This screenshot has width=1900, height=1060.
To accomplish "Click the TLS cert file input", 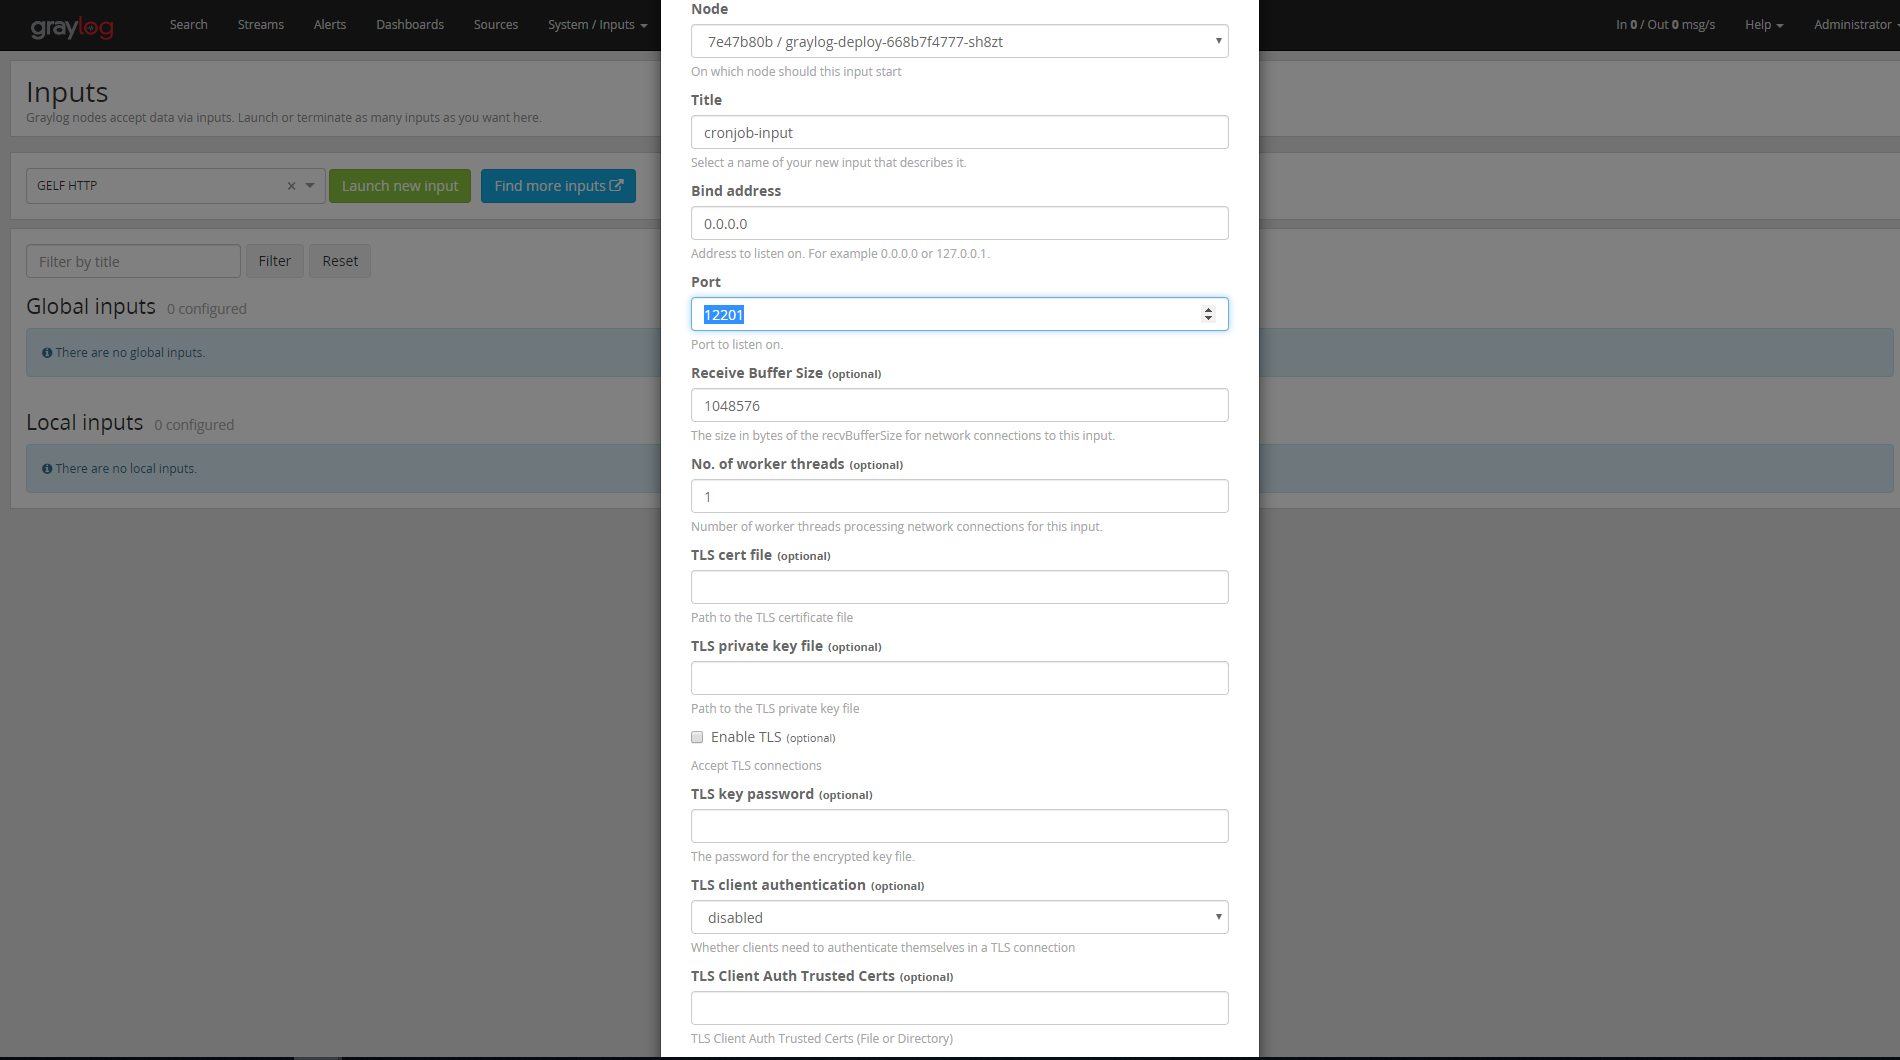I will pyautogui.click(x=959, y=587).
